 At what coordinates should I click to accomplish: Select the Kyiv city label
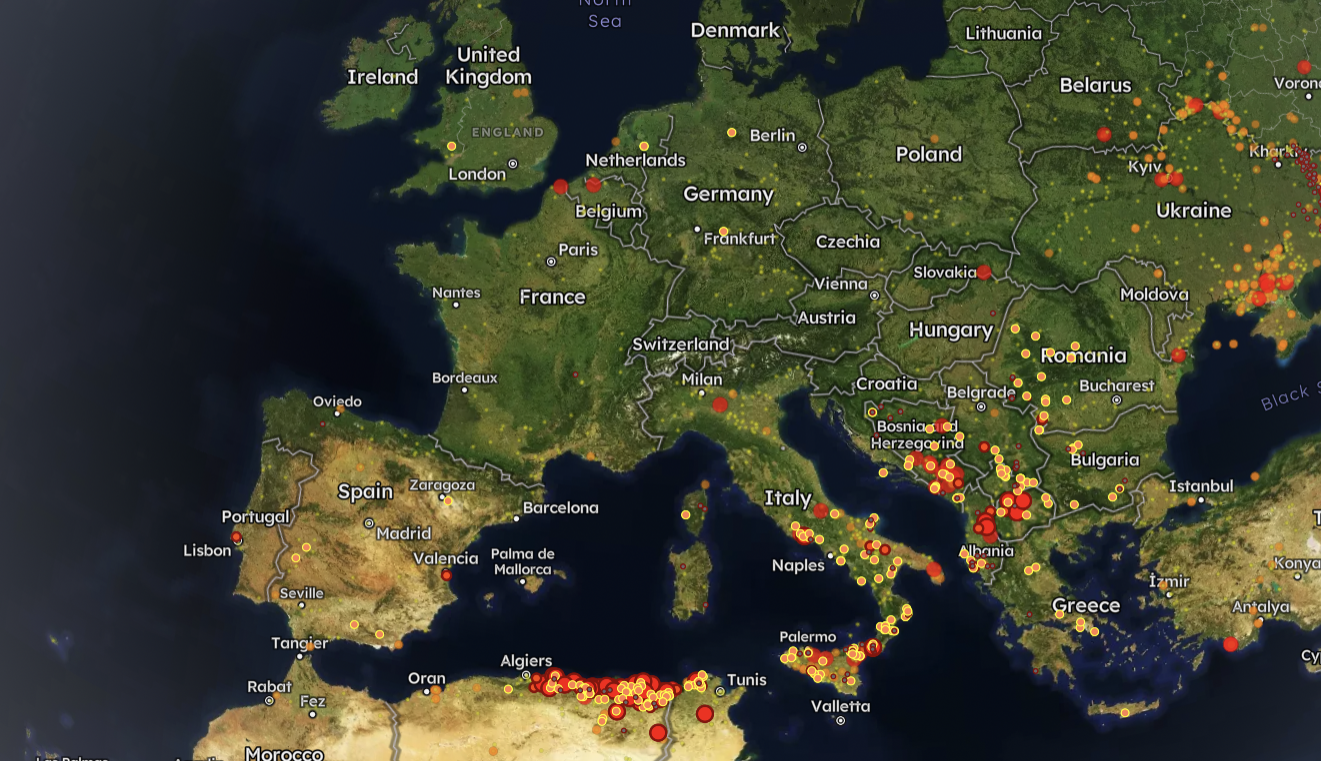[1144, 166]
